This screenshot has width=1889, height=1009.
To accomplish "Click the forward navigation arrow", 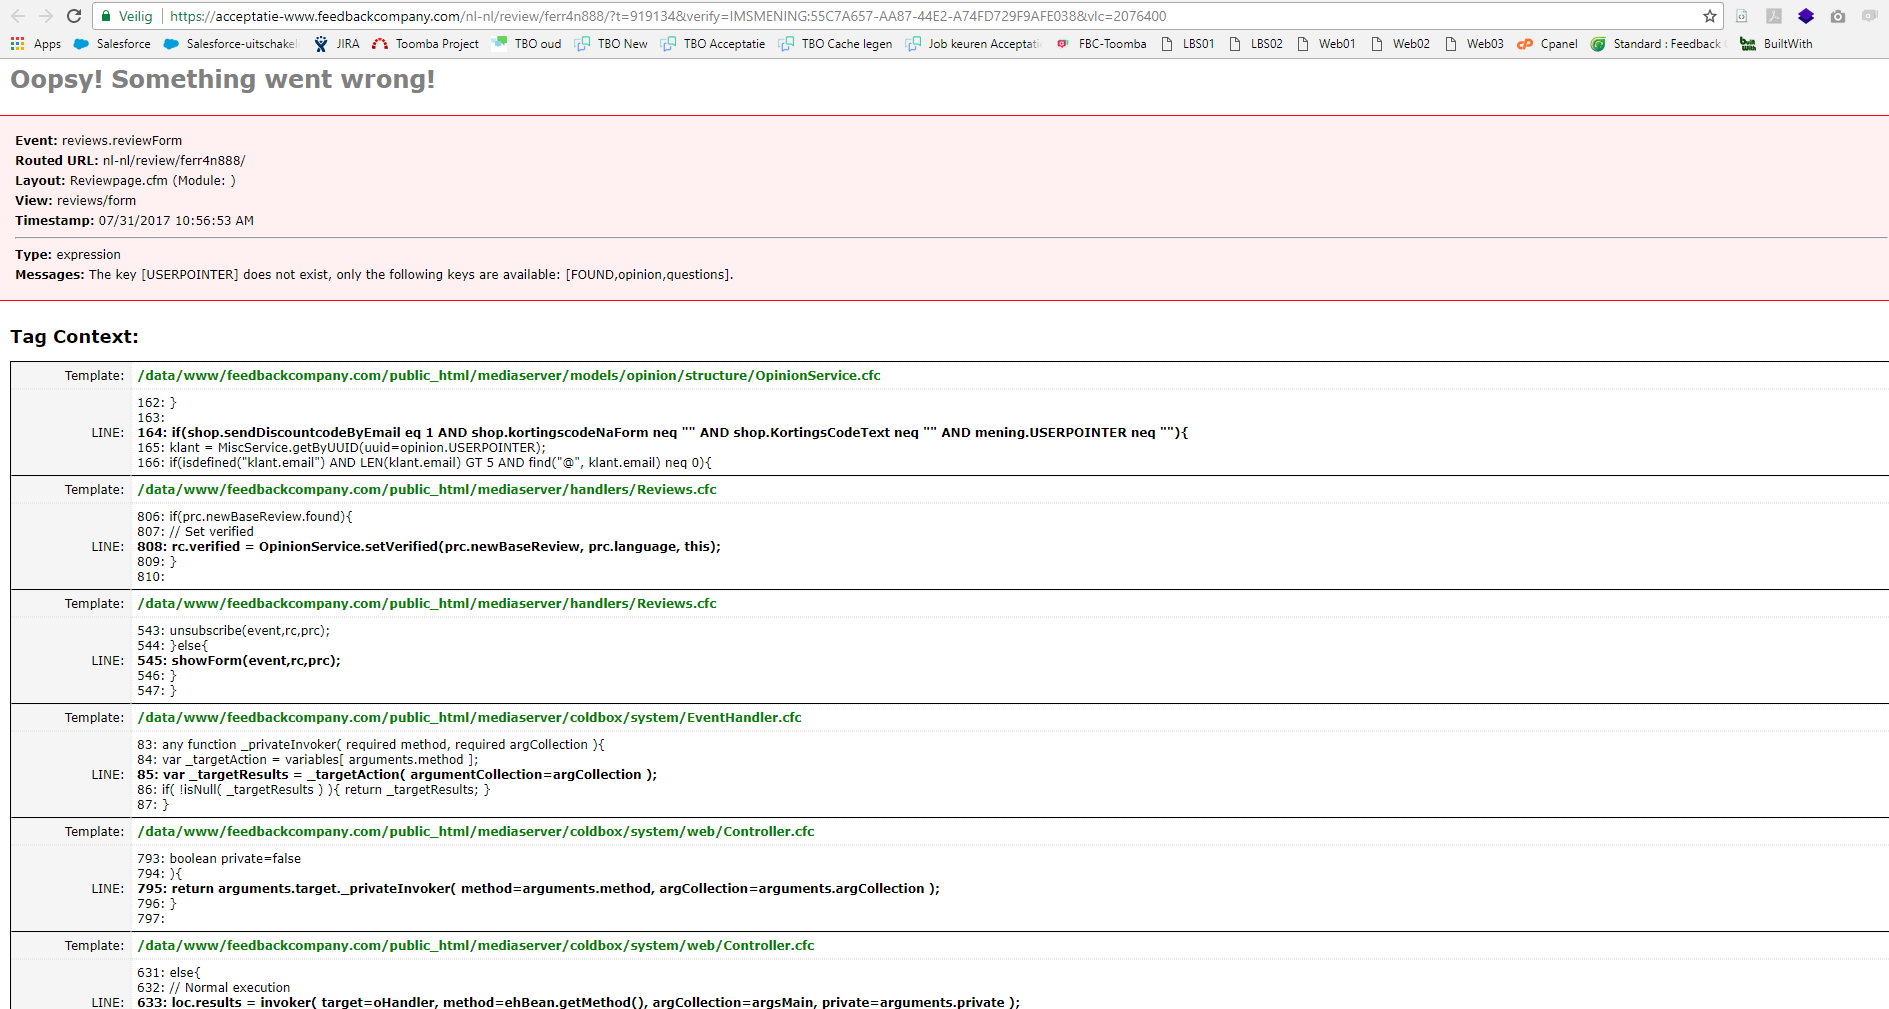I will click(46, 16).
